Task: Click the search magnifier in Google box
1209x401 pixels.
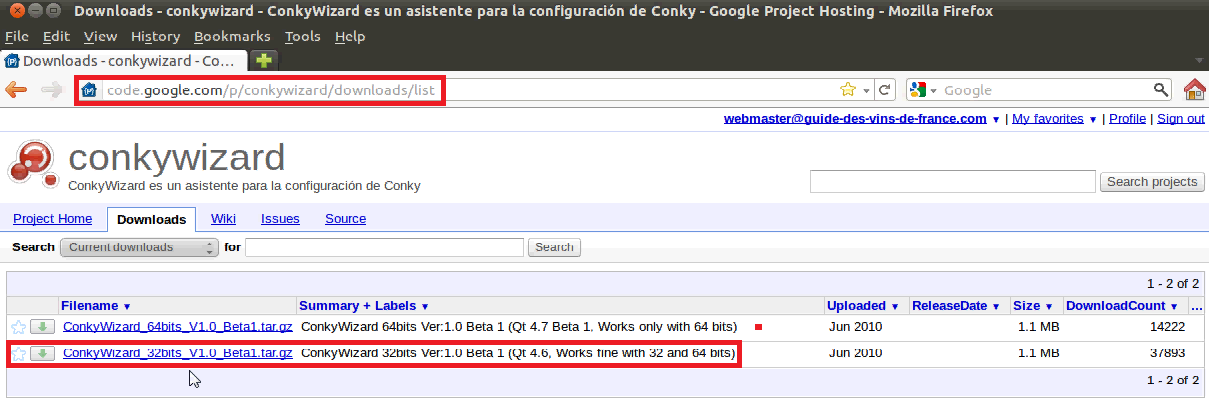Action: tap(1161, 90)
